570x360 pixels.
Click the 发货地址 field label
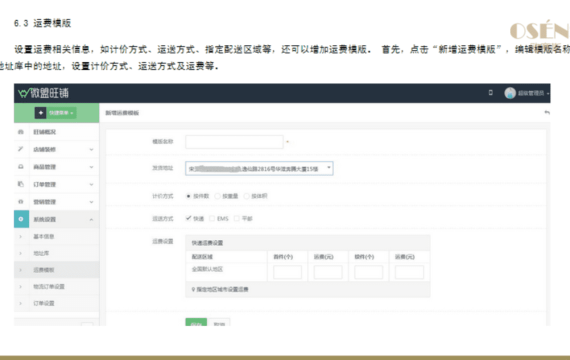pos(163,168)
